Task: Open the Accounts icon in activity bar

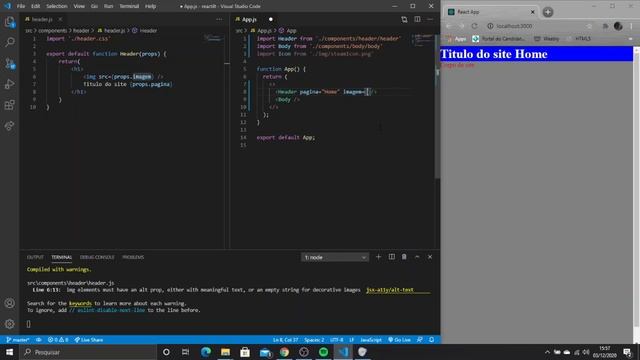Action: (9, 303)
